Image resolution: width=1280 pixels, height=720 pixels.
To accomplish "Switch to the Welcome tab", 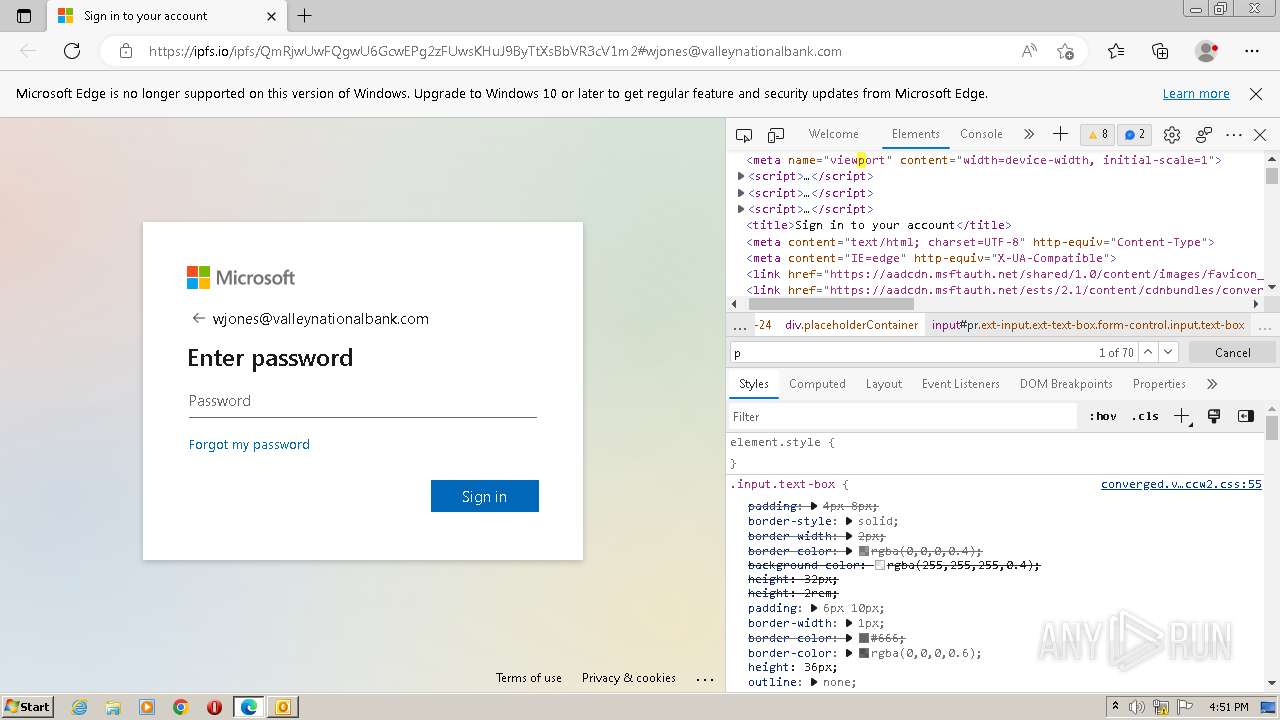I will 833,134.
